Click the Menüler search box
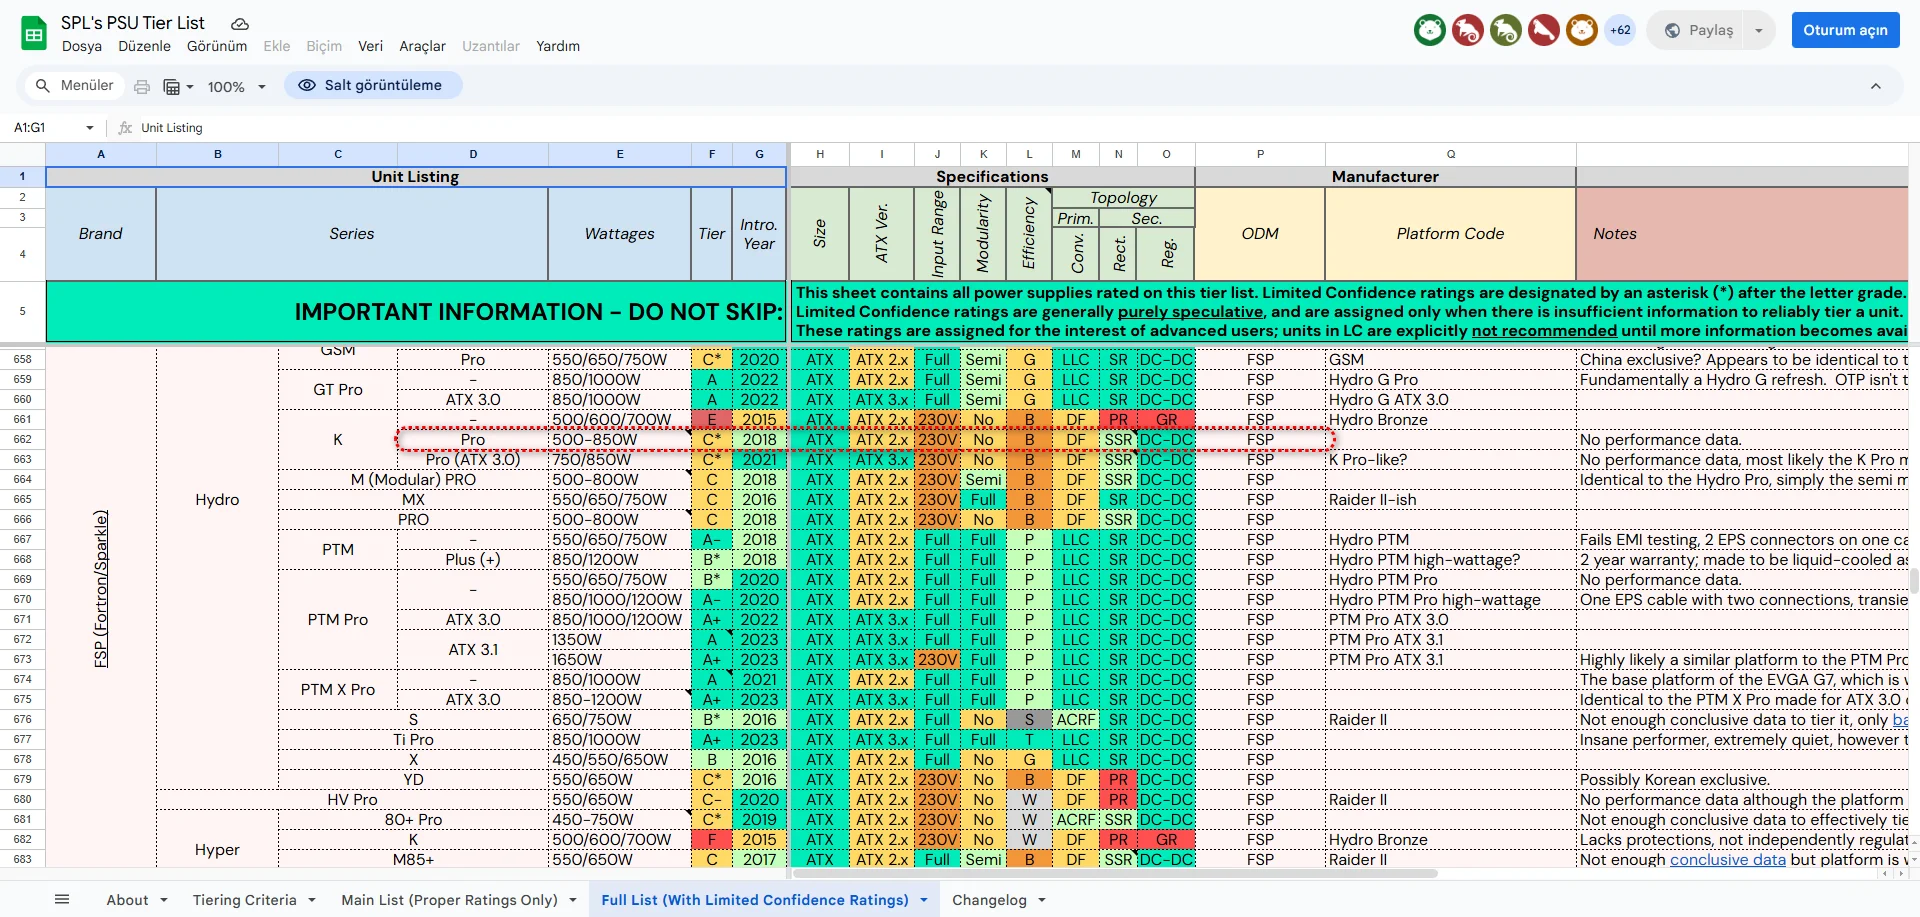The image size is (1920, 917). coord(75,86)
